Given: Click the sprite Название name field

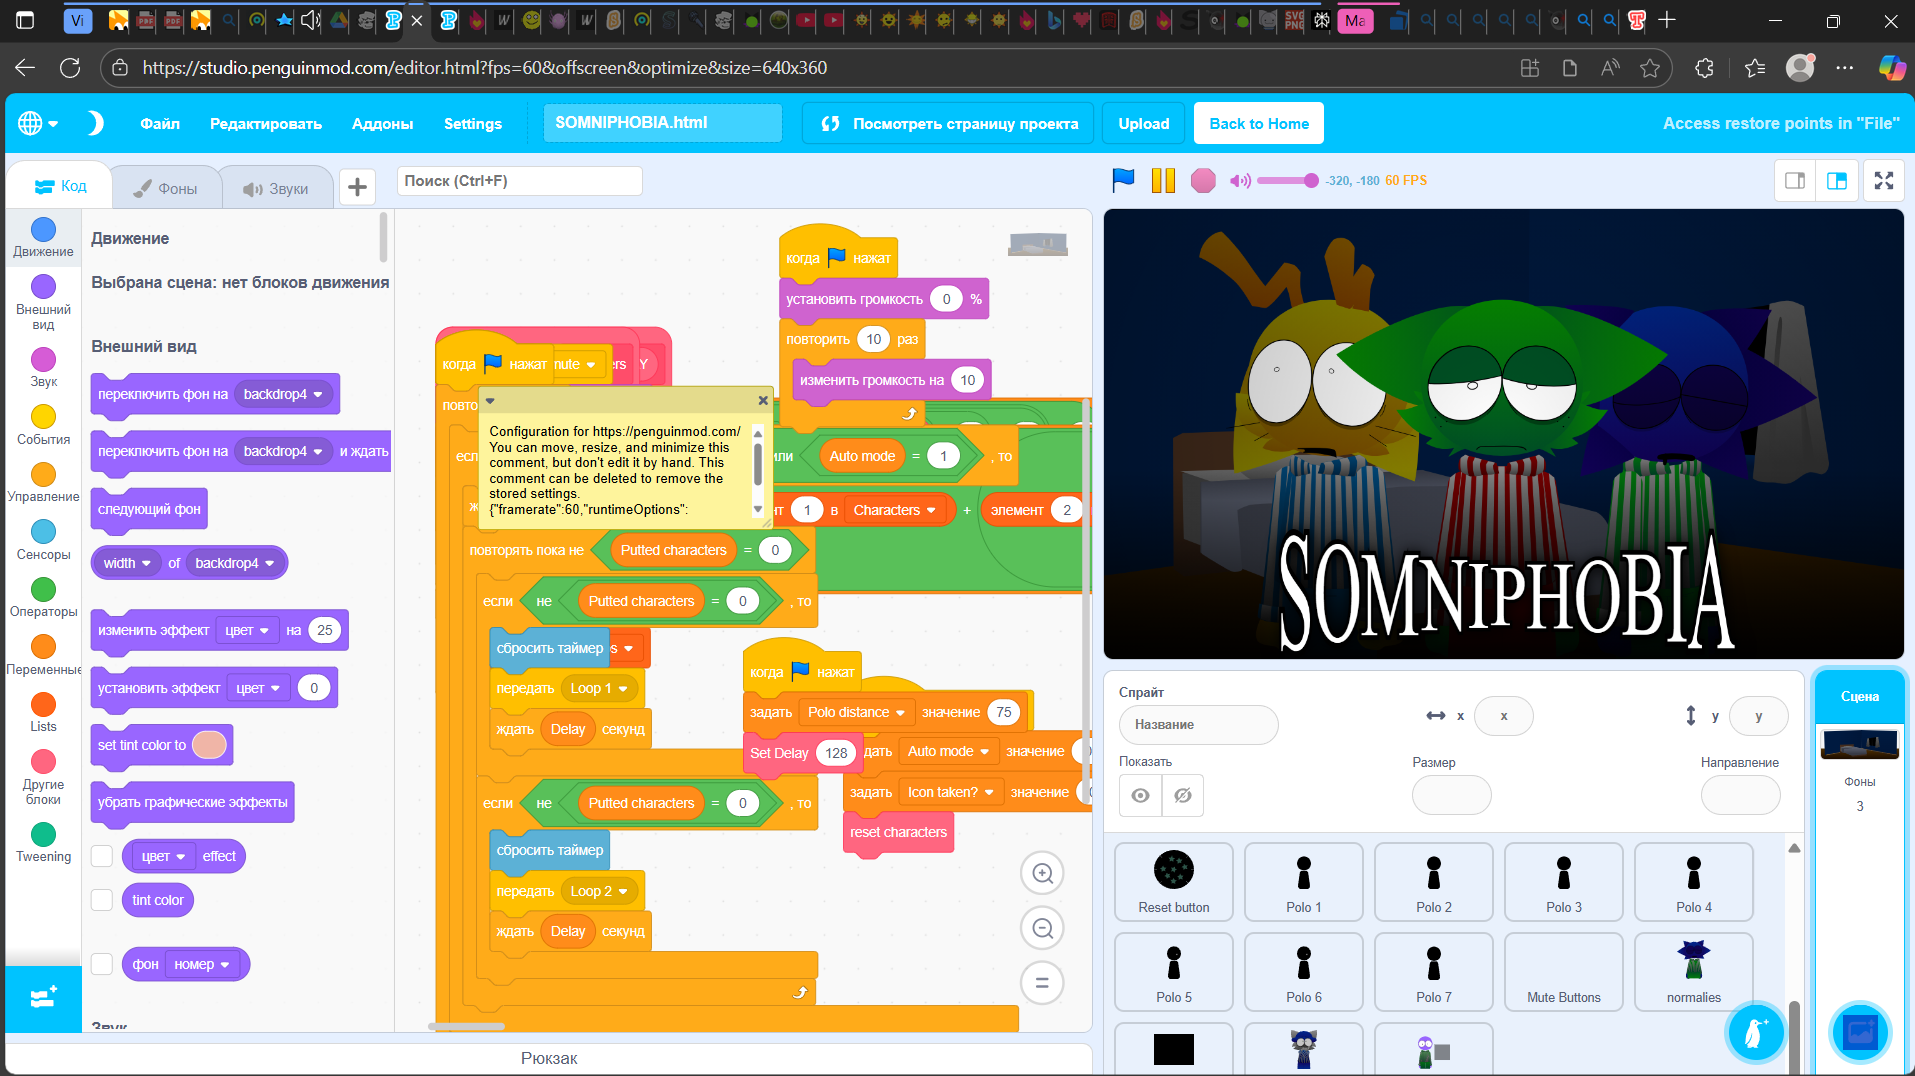Looking at the screenshot, I should click(1199, 725).
